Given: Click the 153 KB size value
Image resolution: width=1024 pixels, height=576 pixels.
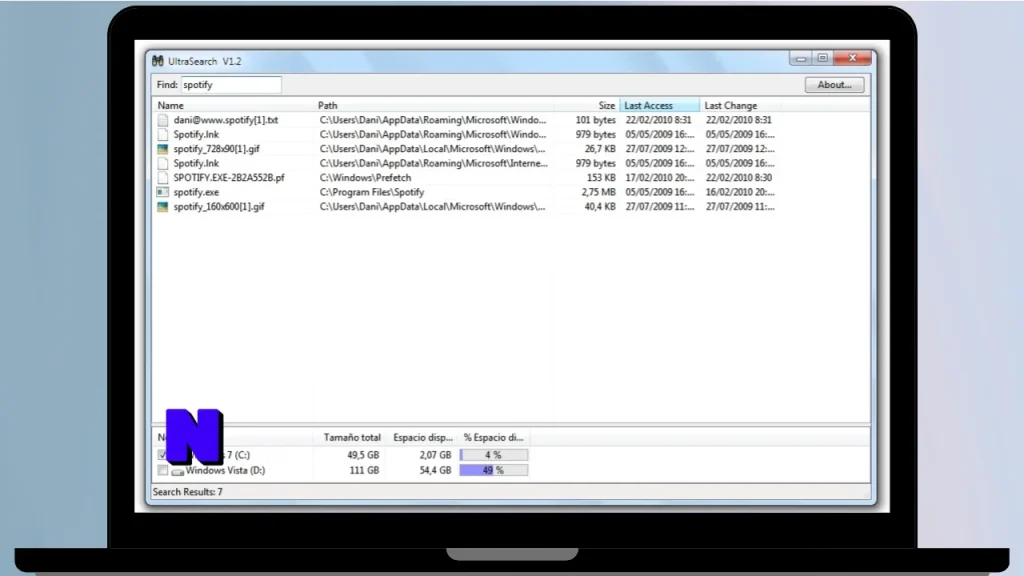Looking at the screenshot, I should click(601, 178).
